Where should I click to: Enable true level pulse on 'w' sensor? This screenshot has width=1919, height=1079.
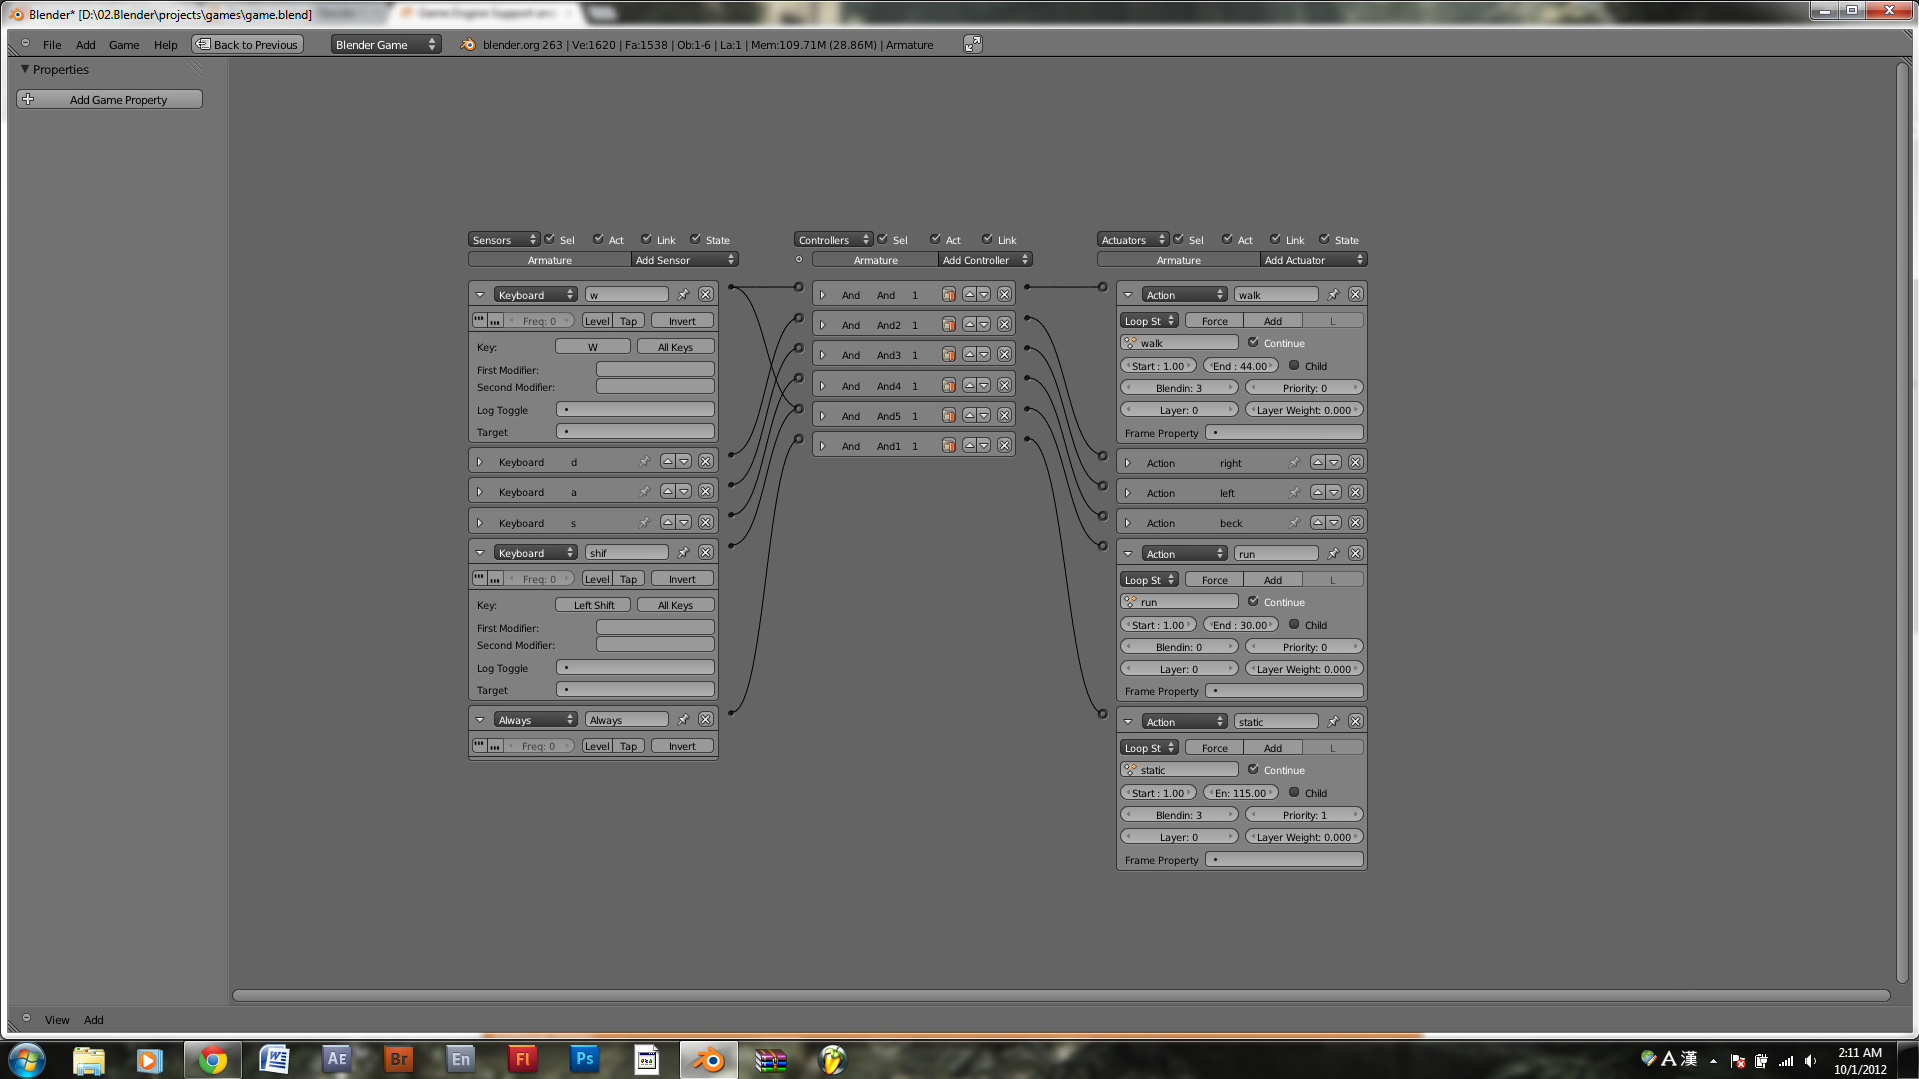click(x=479, y=320)
